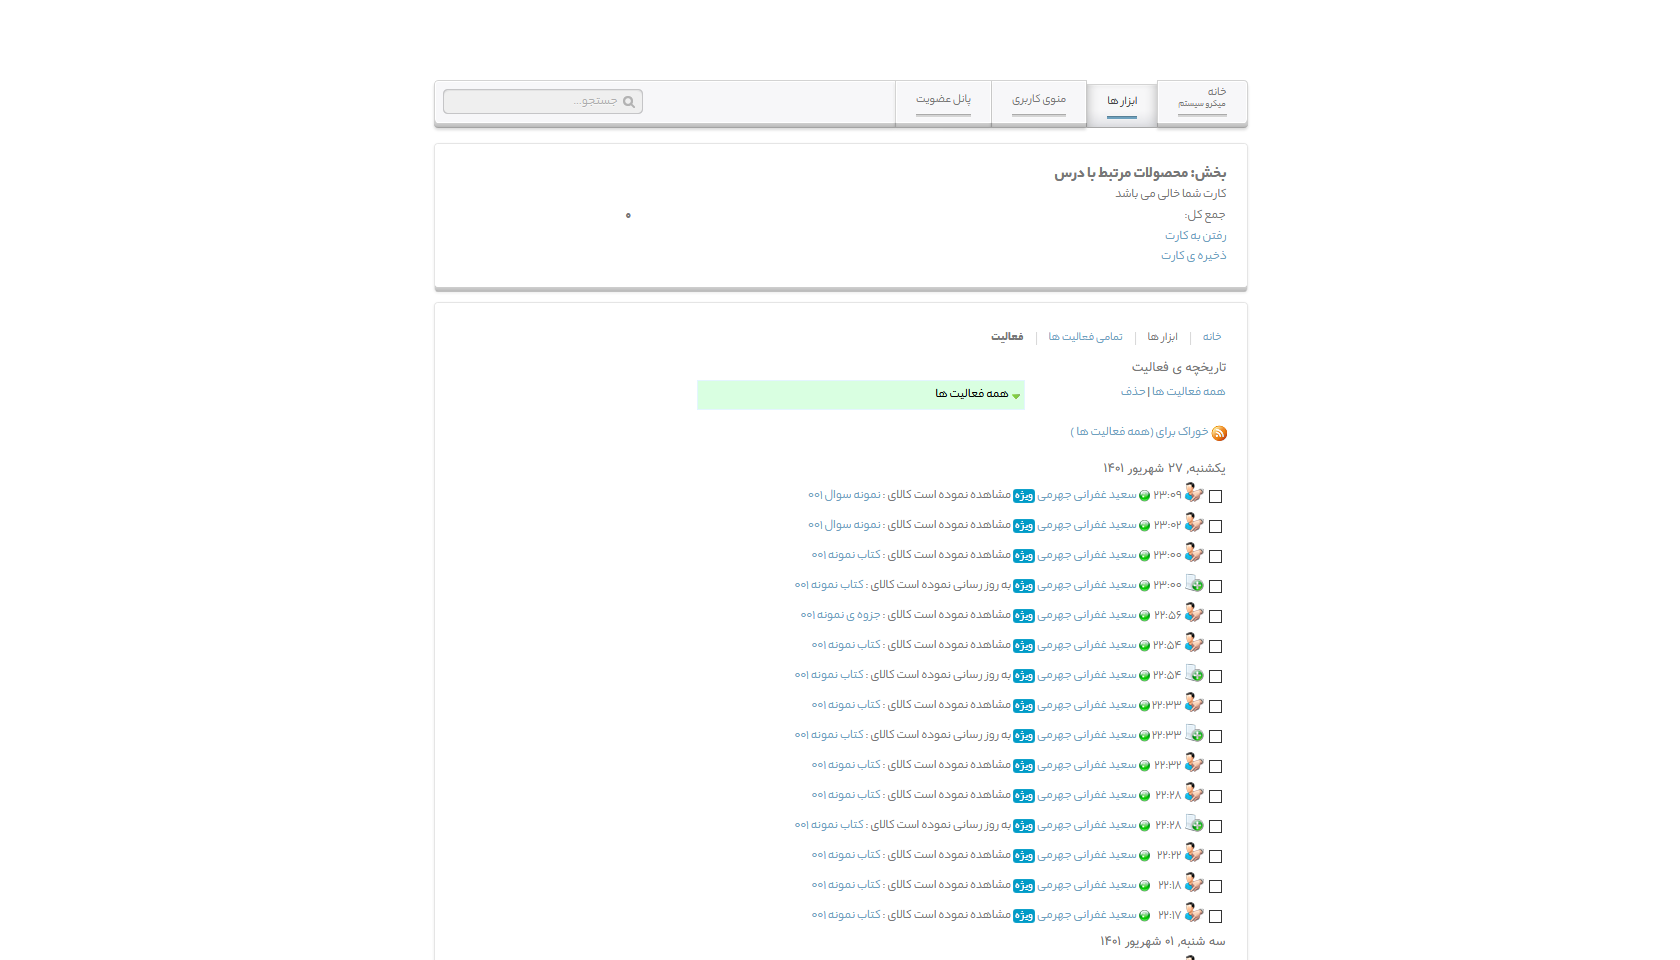1680x960 pixels.
Task: Tick the checkbox next to the 22:56 activity
Action: 1215,616
